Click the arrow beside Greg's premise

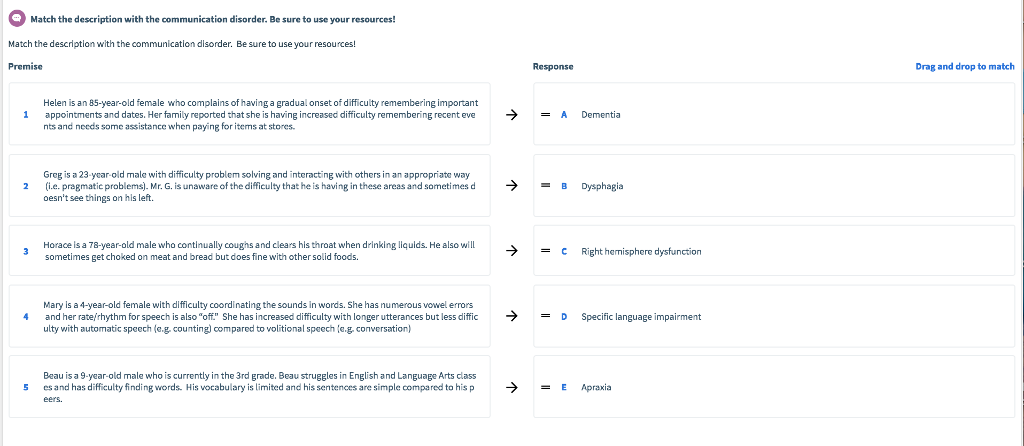coord(512,186)
